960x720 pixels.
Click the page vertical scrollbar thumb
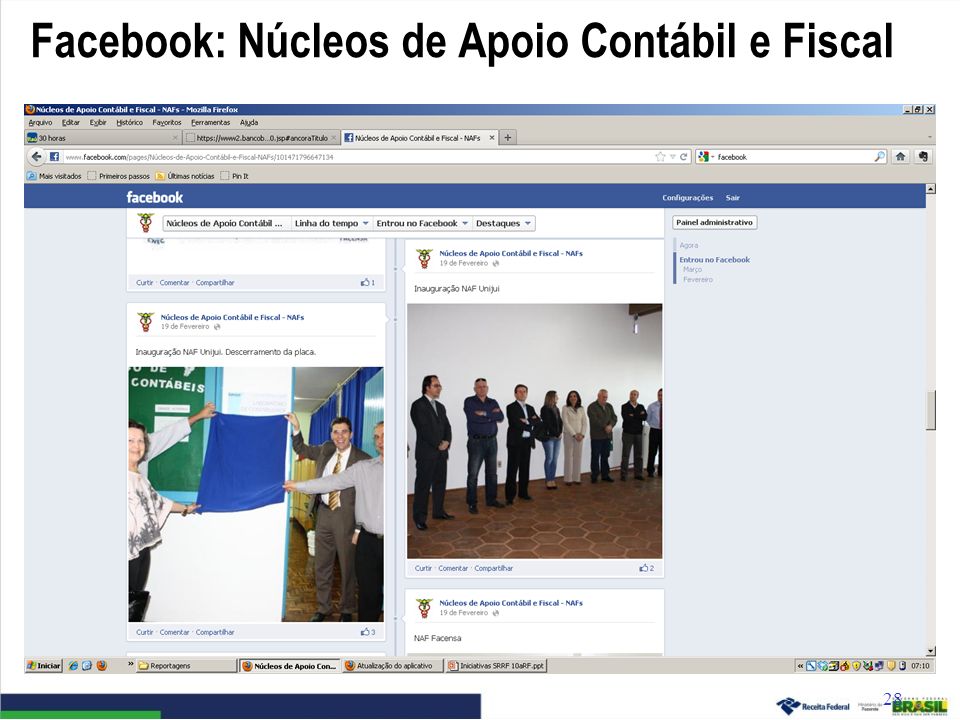pos(931,410)
